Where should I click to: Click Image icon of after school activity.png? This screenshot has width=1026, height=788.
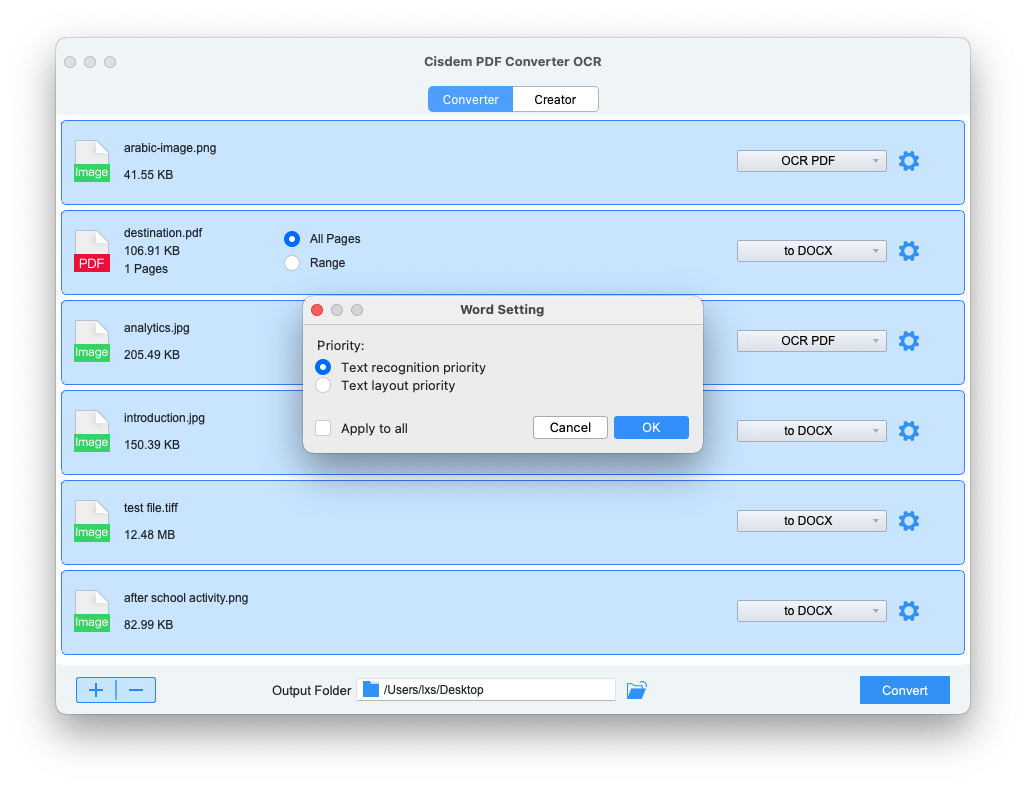92,611
